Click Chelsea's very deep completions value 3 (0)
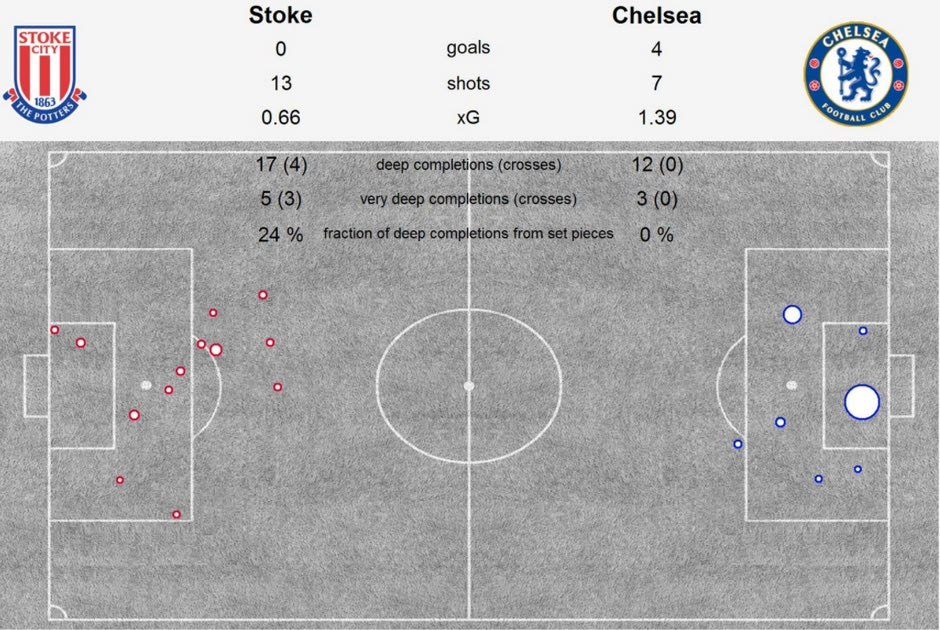Viewport: 940px width, 630px height. click(x=656, y=199)
